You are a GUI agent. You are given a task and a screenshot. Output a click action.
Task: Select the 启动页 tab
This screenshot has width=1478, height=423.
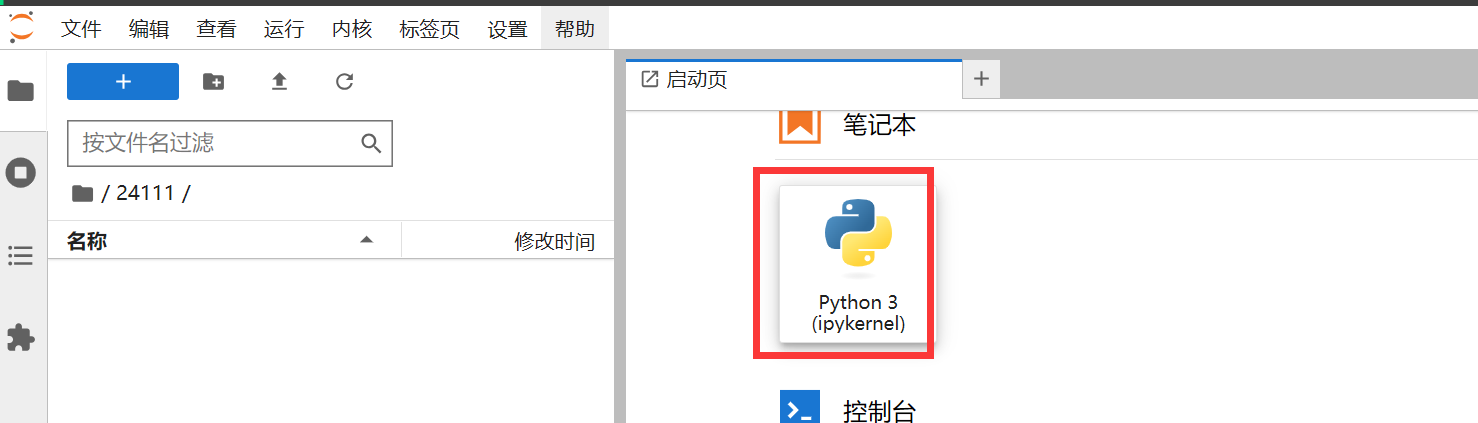click(795, 79)
